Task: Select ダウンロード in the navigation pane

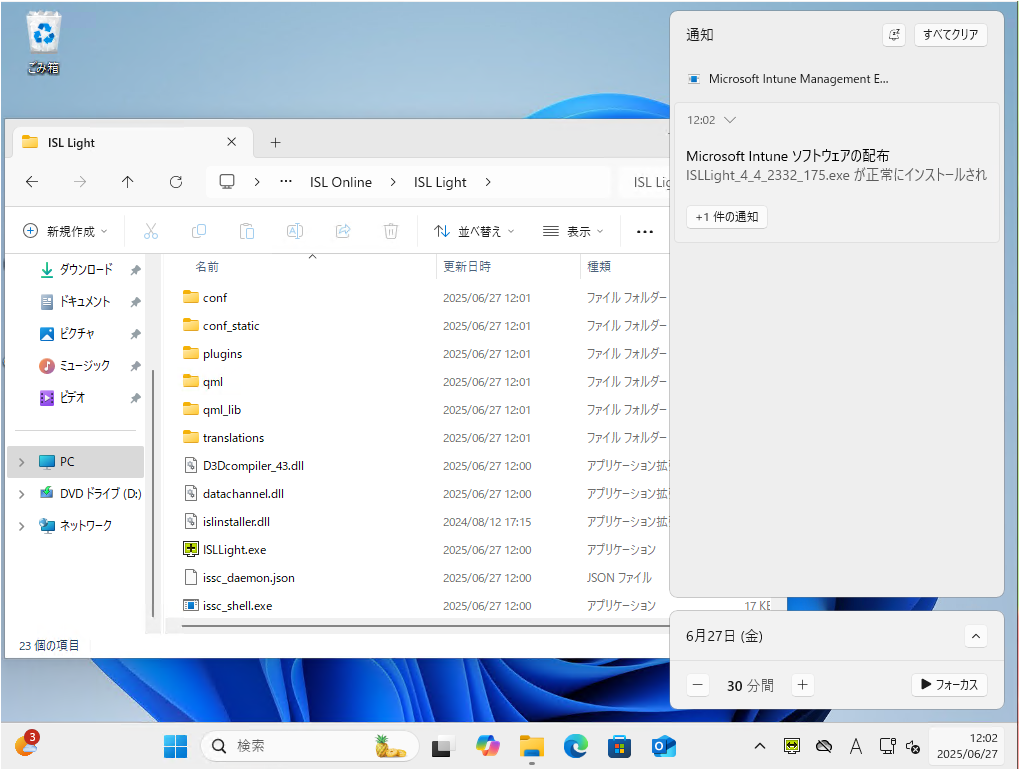Action: 77,269
